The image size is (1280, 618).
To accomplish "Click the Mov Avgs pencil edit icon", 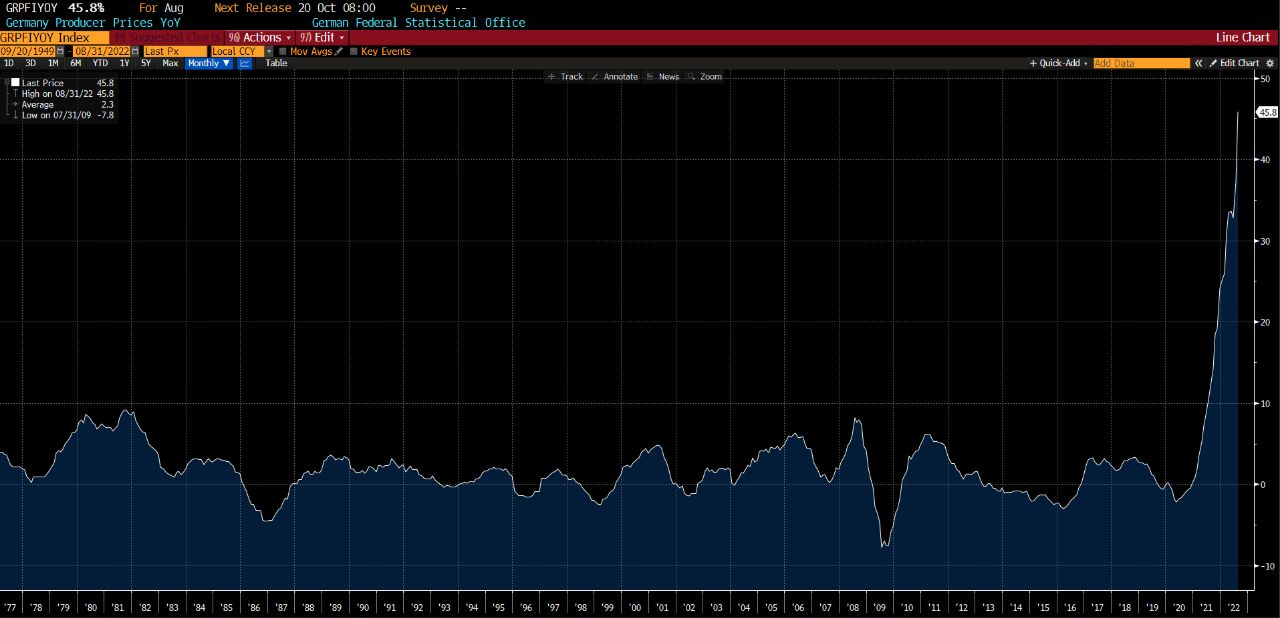I will tap(339, 51).
